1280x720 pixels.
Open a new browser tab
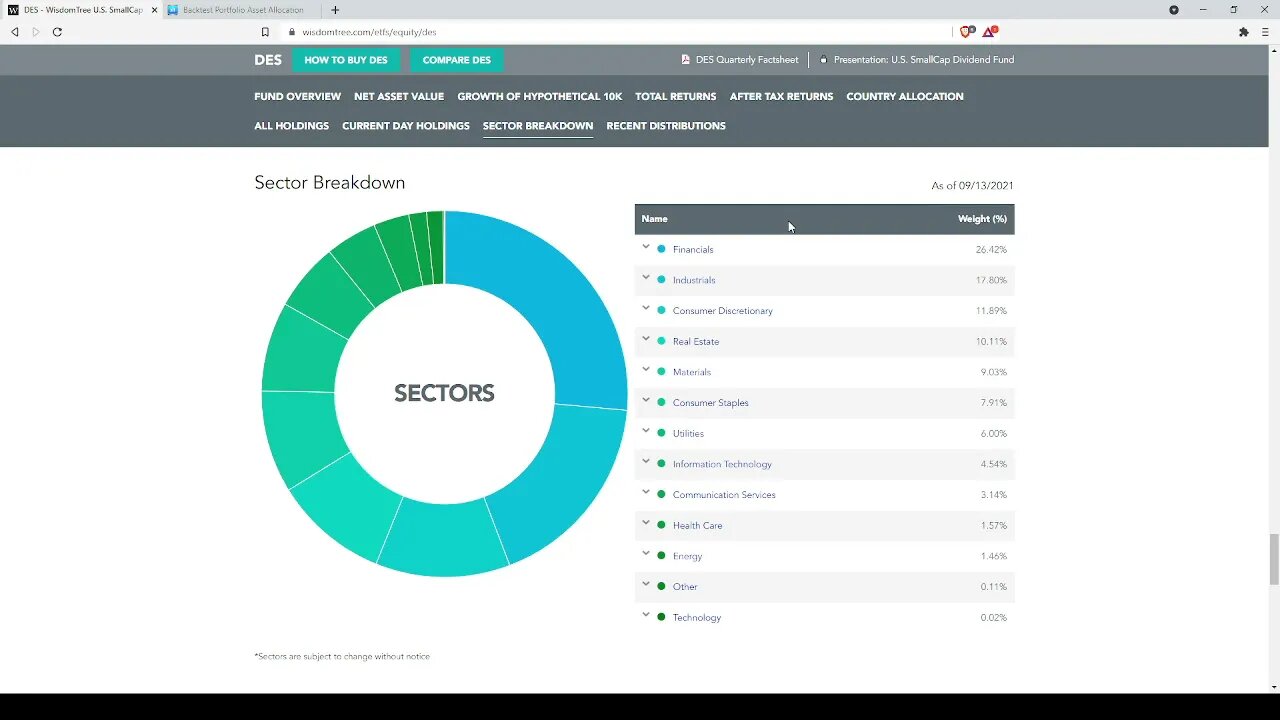335,10
